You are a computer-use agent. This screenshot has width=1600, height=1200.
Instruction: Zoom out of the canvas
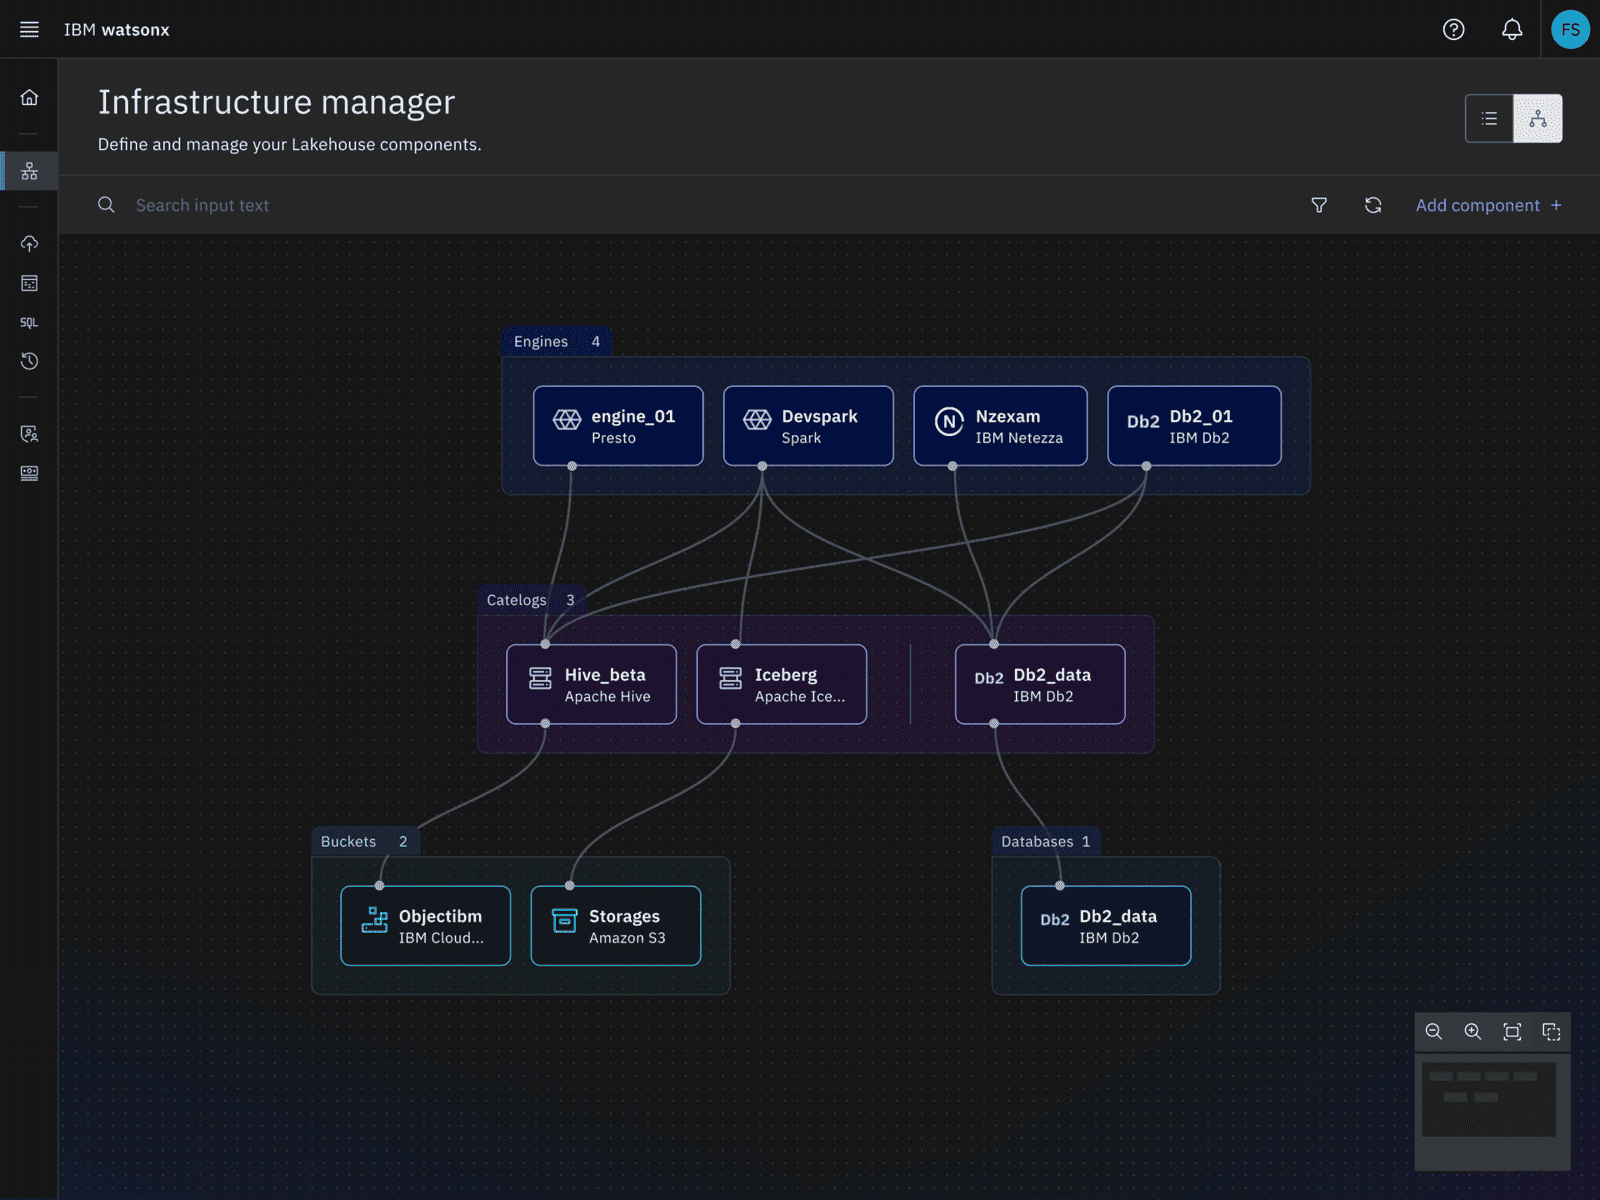tap(1433, 1032)
